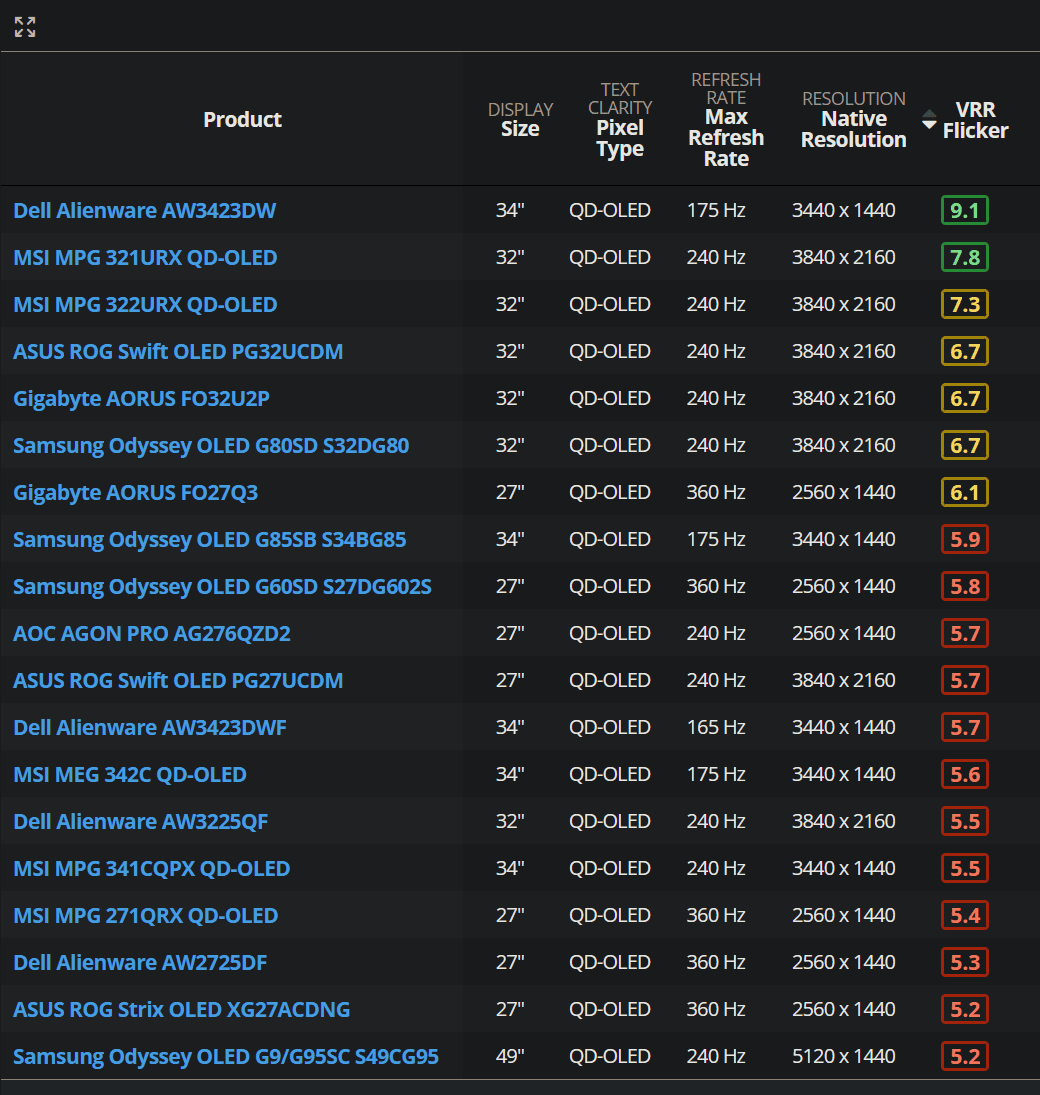The width and height of the screenshot is (1040, 1095).
Task: Click 2560 x 1440 for MSI MPG 271QRX
Action: (x=844, y=915)
